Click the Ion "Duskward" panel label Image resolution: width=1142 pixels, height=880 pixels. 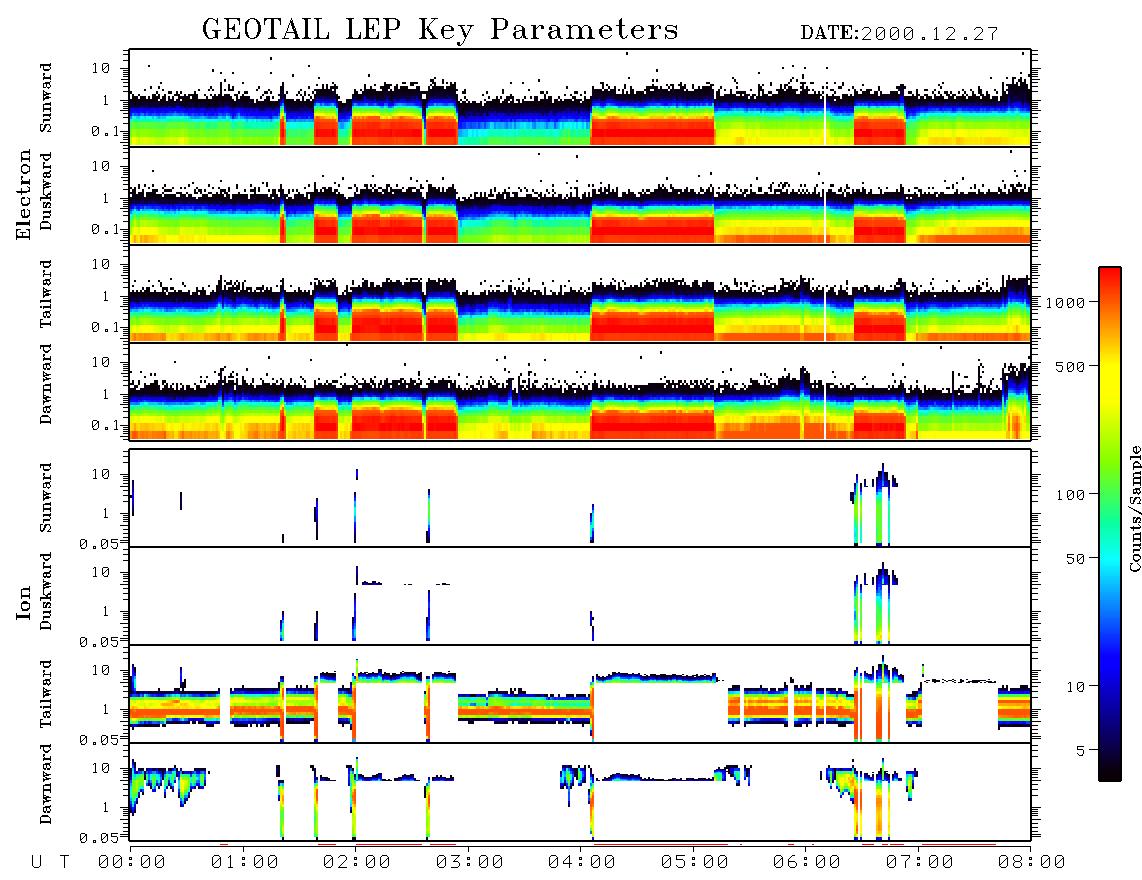[x=46, y=591]
